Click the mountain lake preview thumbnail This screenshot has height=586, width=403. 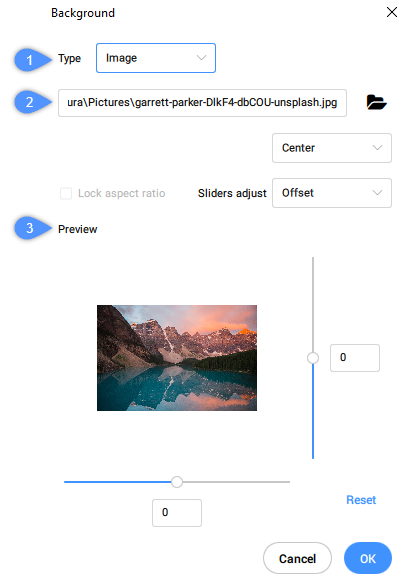(x=177, y=358)
